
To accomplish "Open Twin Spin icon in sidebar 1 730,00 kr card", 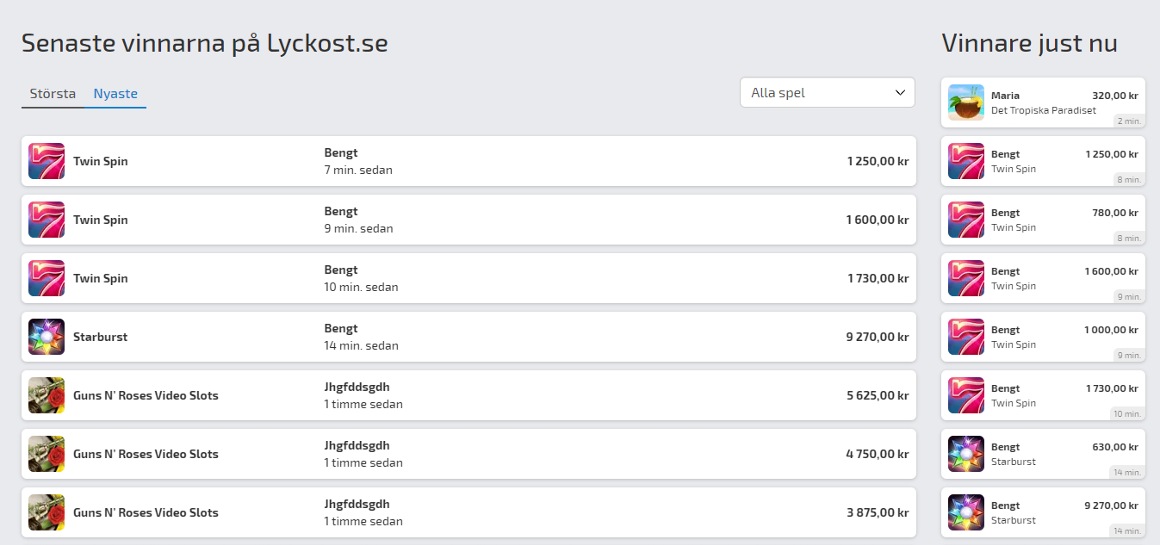I will click(x=966, y=395).
